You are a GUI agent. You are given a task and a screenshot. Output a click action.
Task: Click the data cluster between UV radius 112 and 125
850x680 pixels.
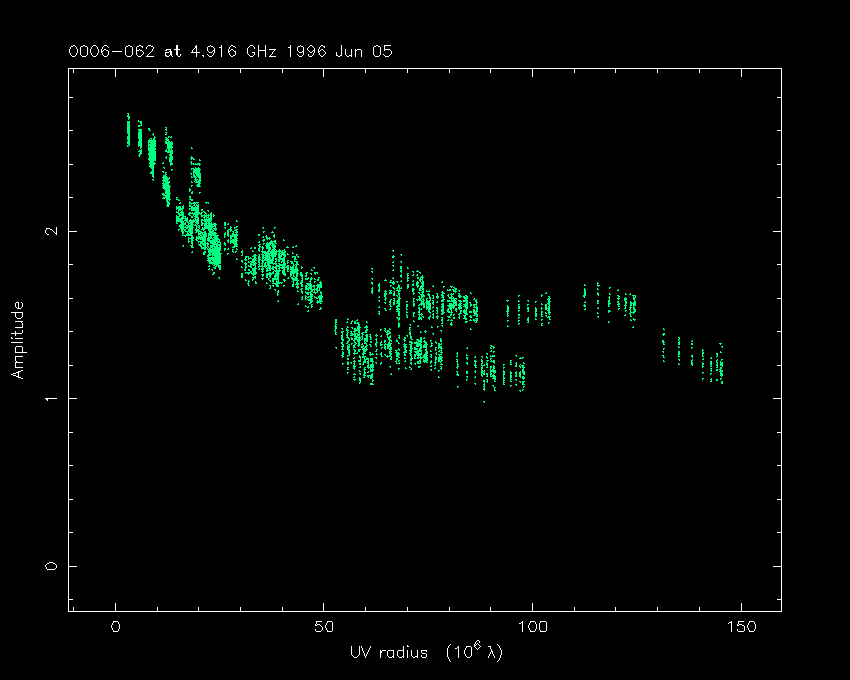[610, 300]
